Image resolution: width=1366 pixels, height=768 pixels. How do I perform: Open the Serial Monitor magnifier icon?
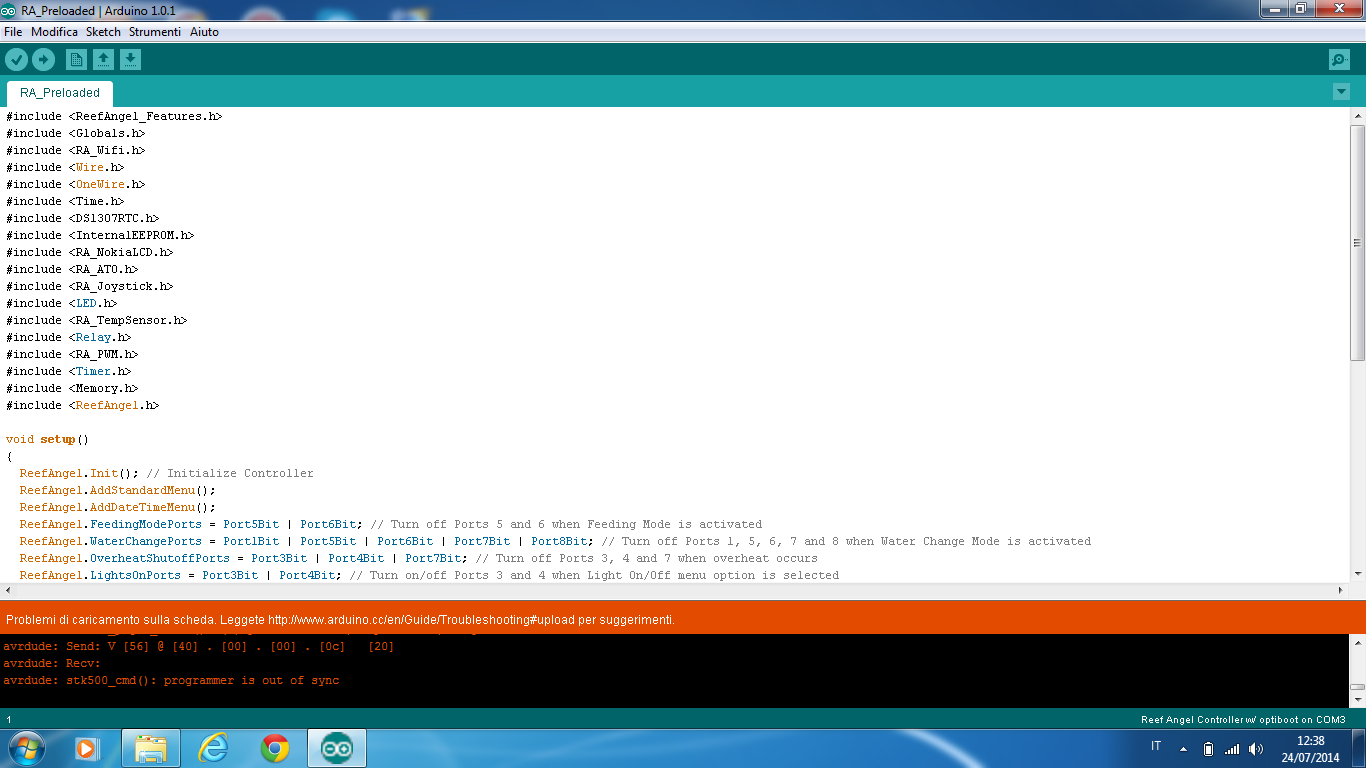1339,60
